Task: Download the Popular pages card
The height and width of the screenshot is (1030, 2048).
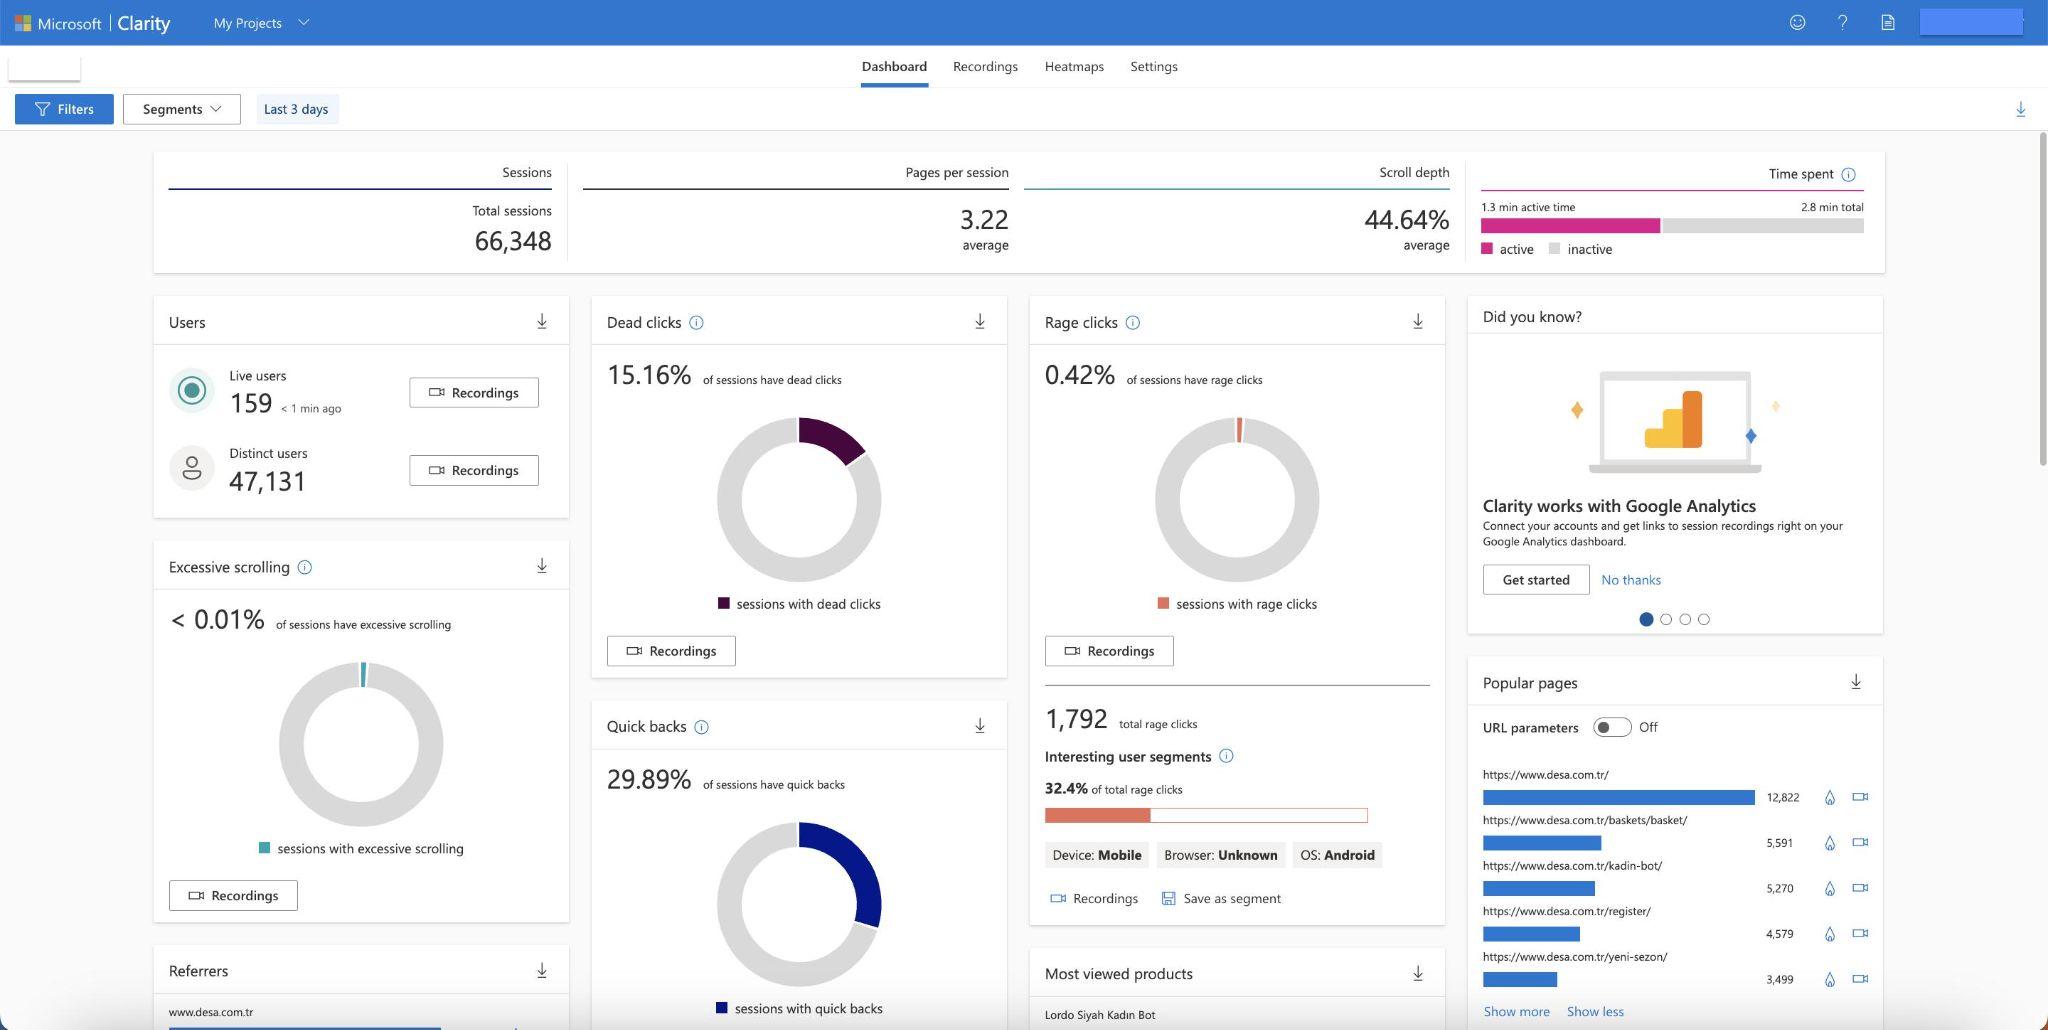Action: (1855, 682)
